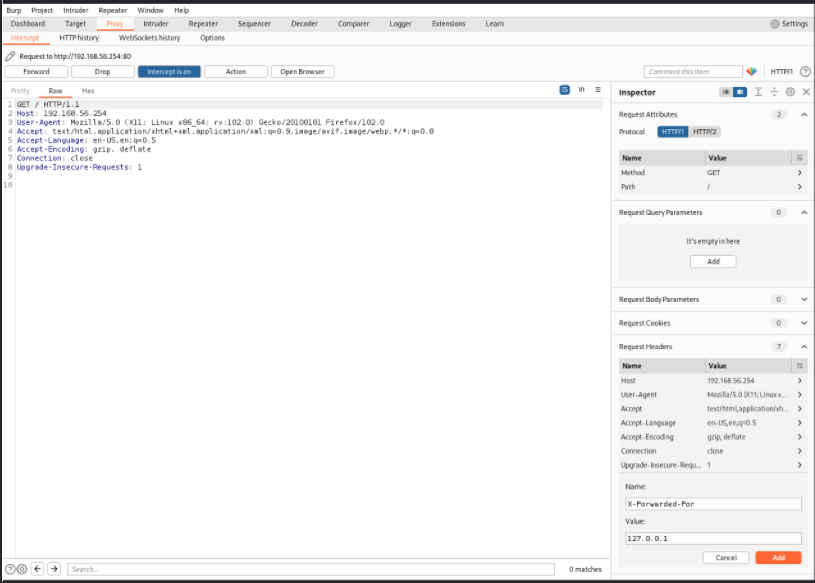815x583 pixels.
Task: Click the Search field below the editor
Action: tap(311, 569)
